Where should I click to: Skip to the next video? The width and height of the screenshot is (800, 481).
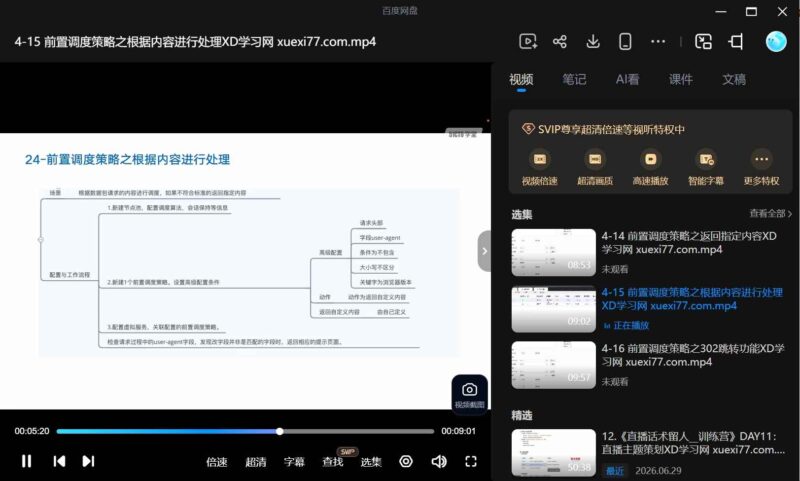pos(88,461)
